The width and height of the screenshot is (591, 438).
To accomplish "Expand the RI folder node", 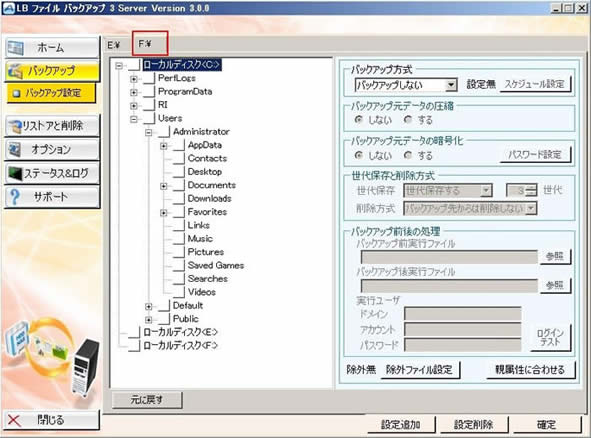I will tap(133, 106).
